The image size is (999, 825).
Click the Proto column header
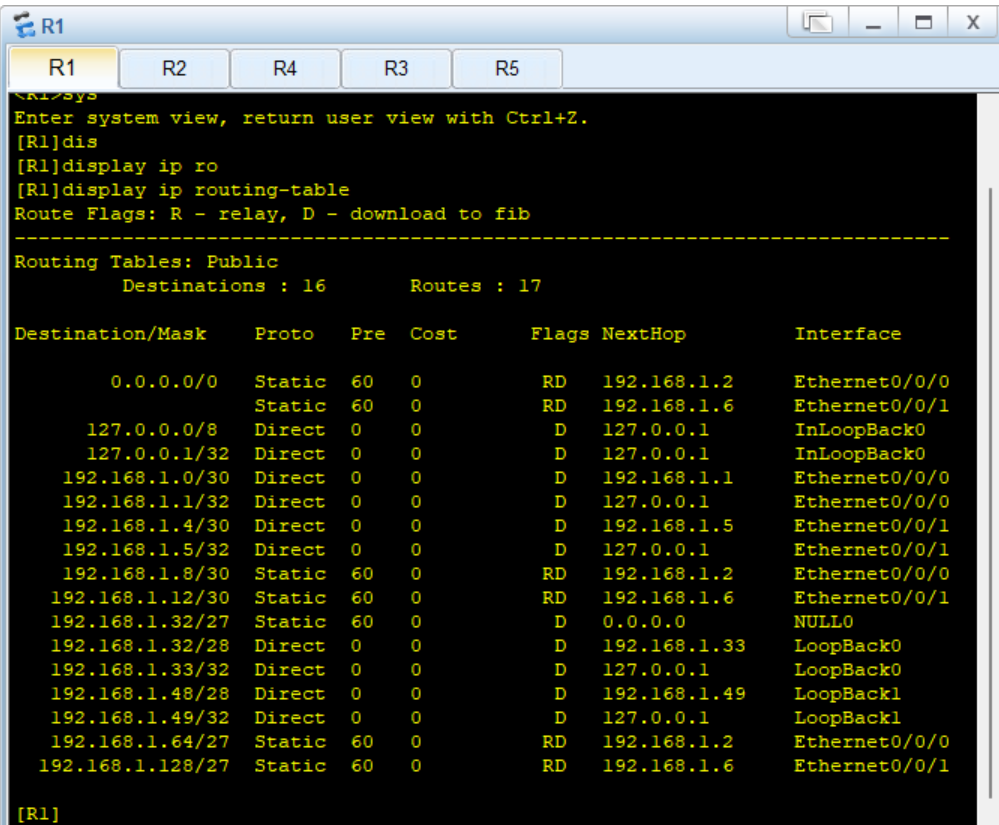click(x=284, y=334)
